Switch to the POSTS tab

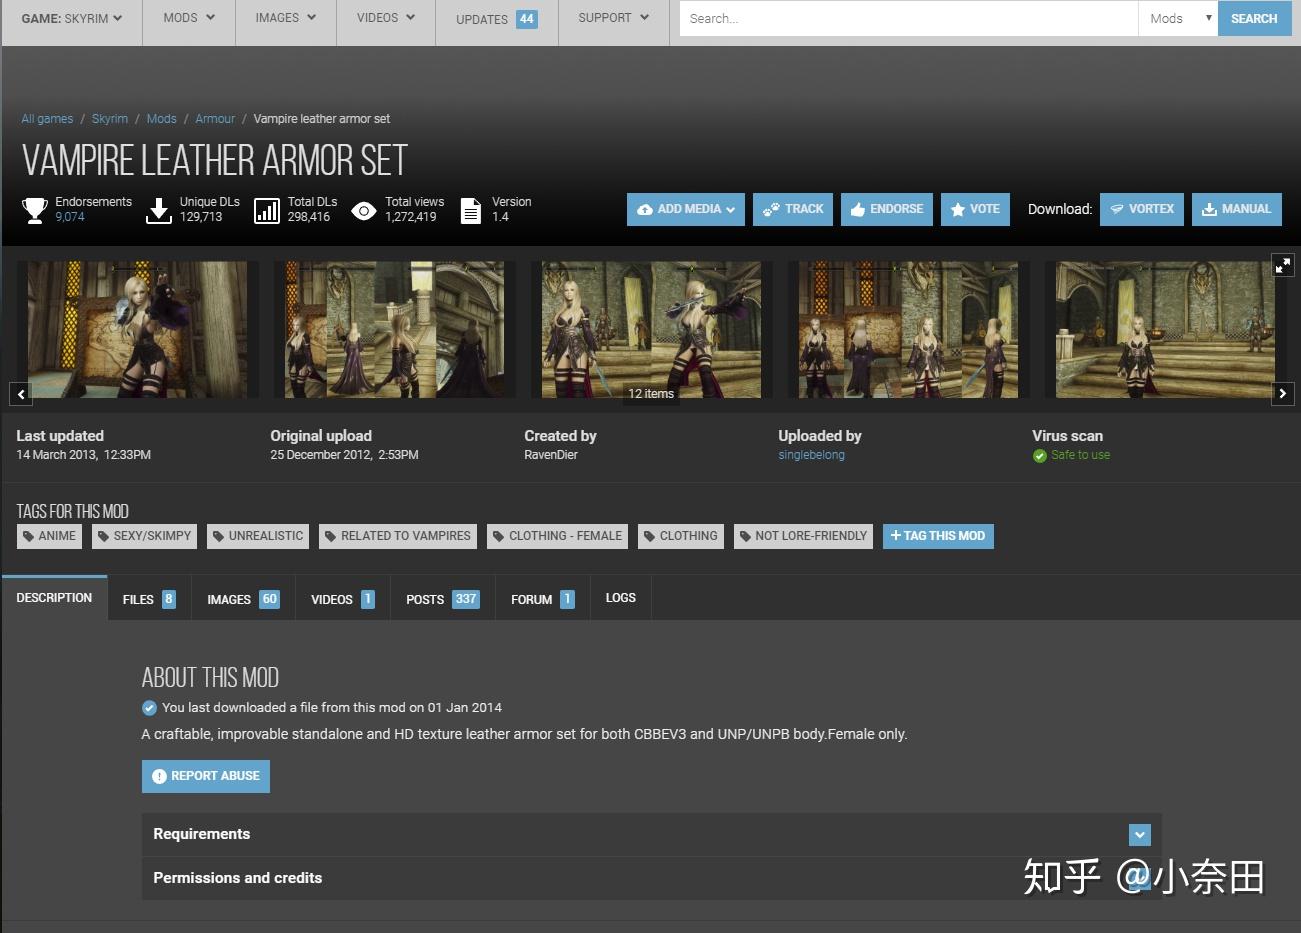point(443,599)
